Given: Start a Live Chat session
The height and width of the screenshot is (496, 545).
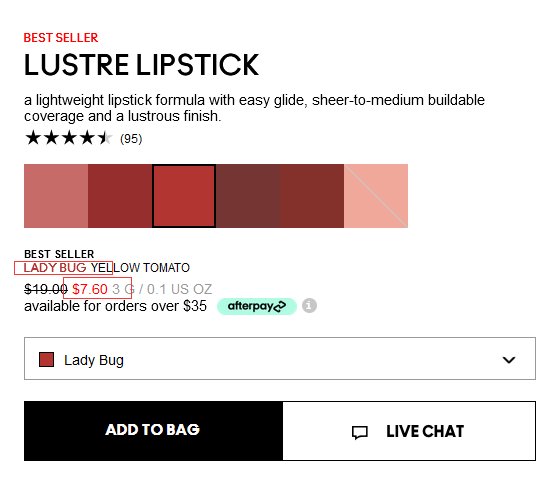Looking at the screenshot, I should pyautogui.click(x=409, y=431).
